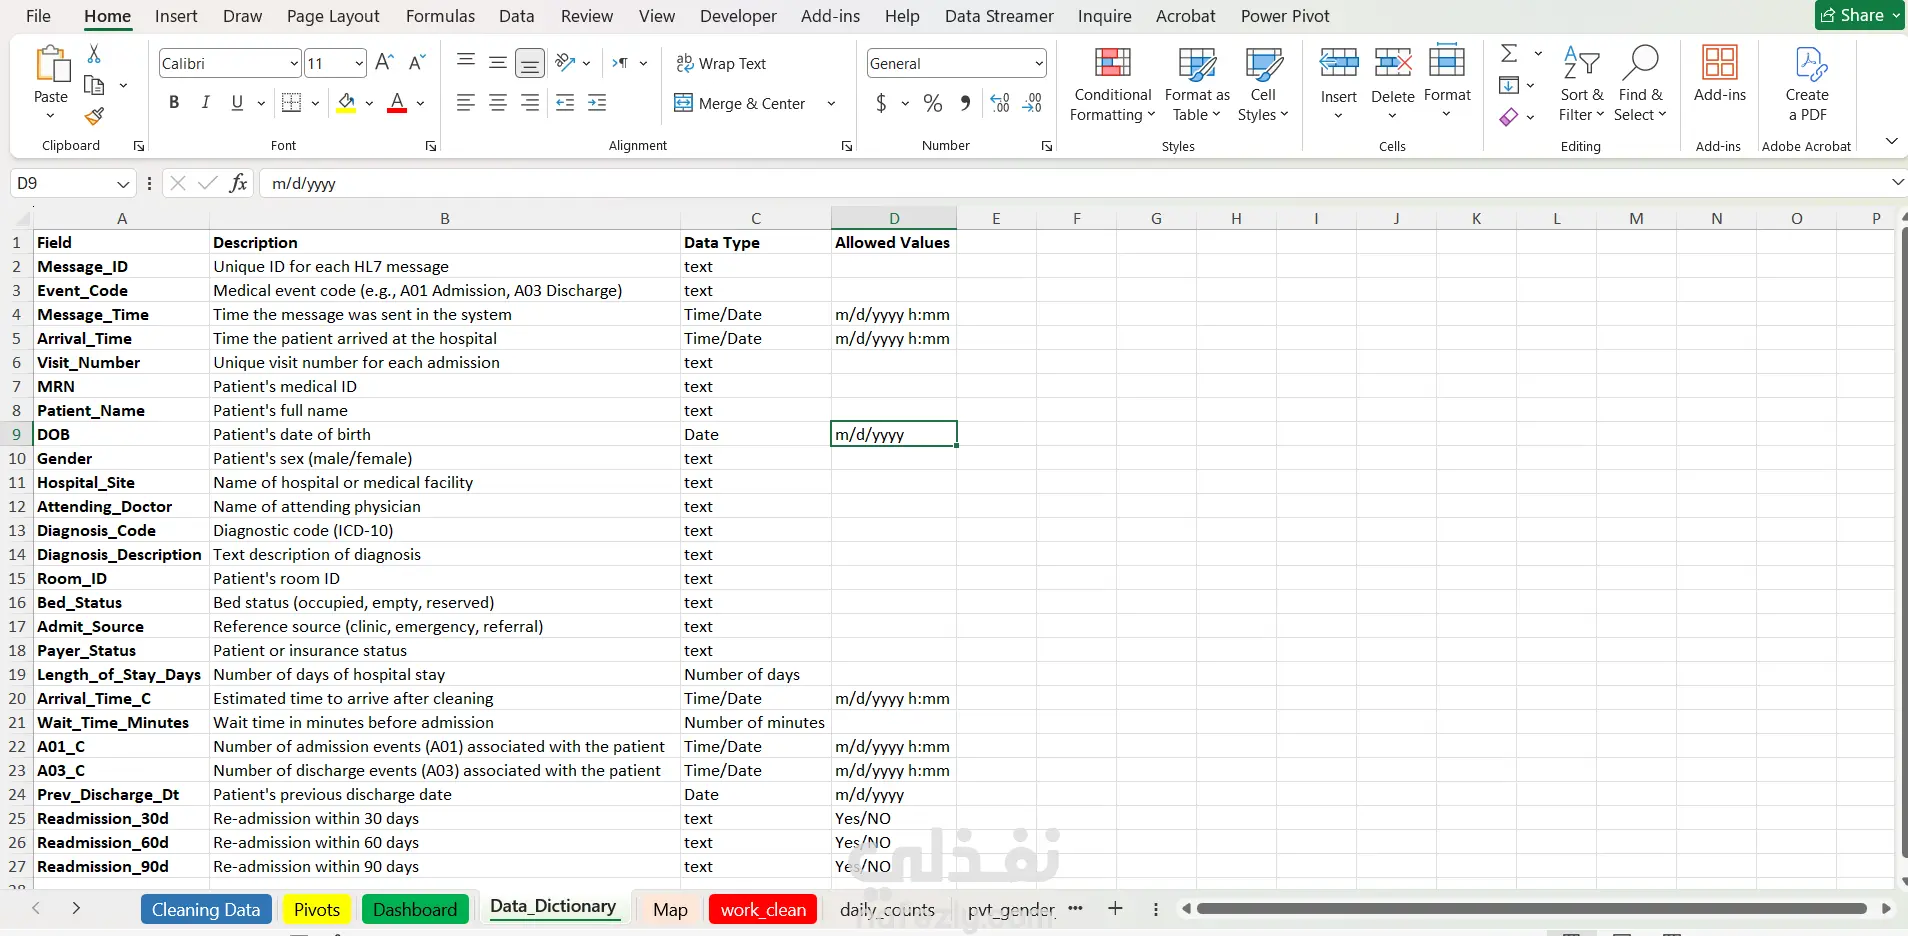Open Conditional Formatting menu

[x=1112, y=84]
